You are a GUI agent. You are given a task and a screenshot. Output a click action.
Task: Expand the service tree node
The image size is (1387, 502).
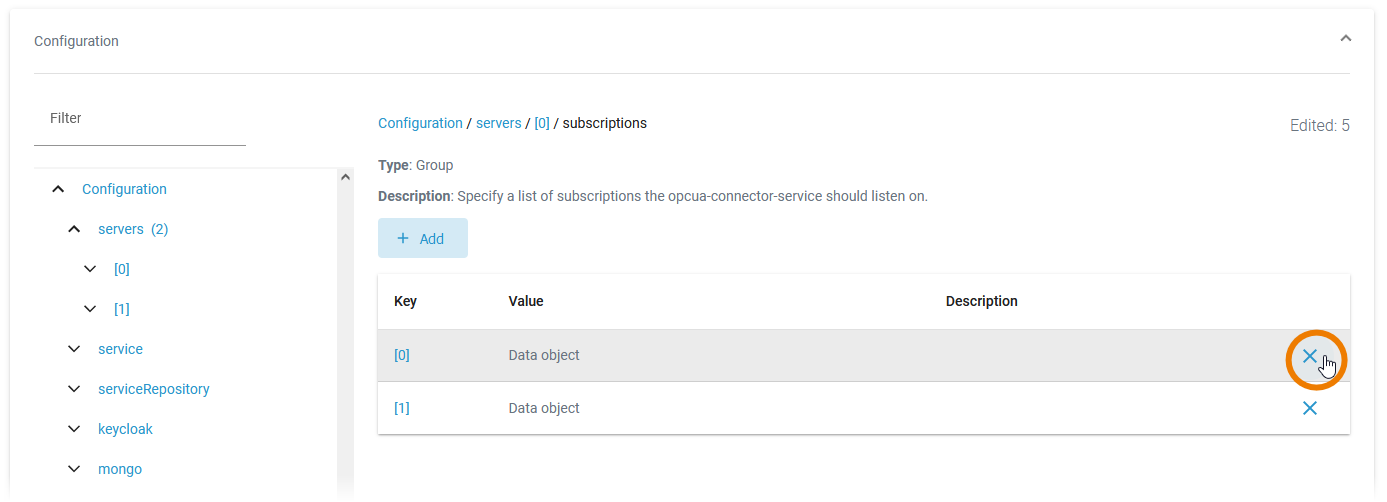tap(74, 349)
